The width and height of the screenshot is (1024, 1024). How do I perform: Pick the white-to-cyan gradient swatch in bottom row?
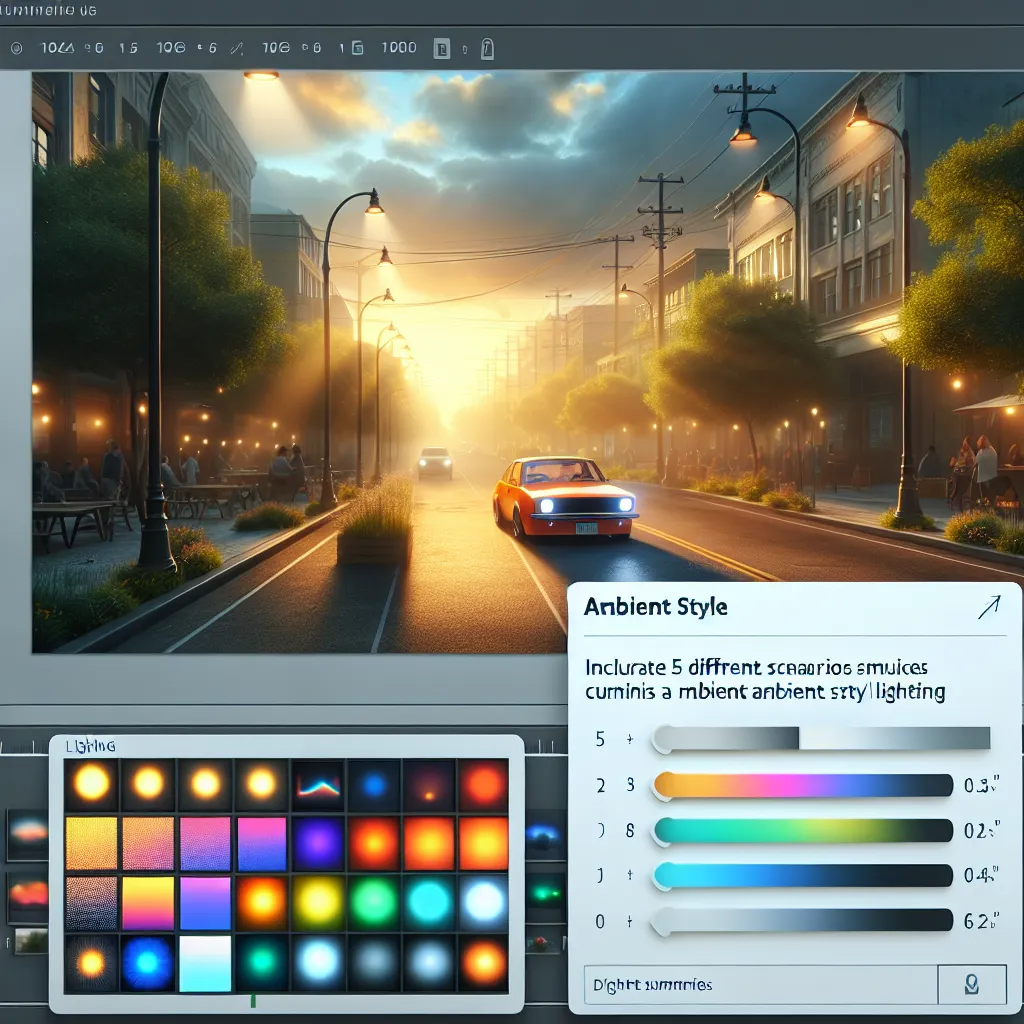tap(204, 963)
